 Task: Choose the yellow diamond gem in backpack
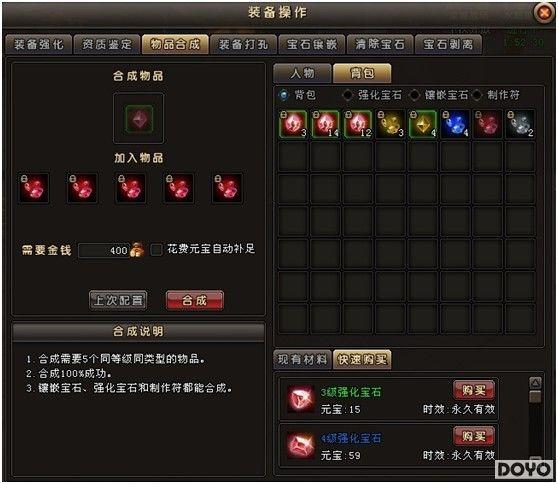(422, 124)
